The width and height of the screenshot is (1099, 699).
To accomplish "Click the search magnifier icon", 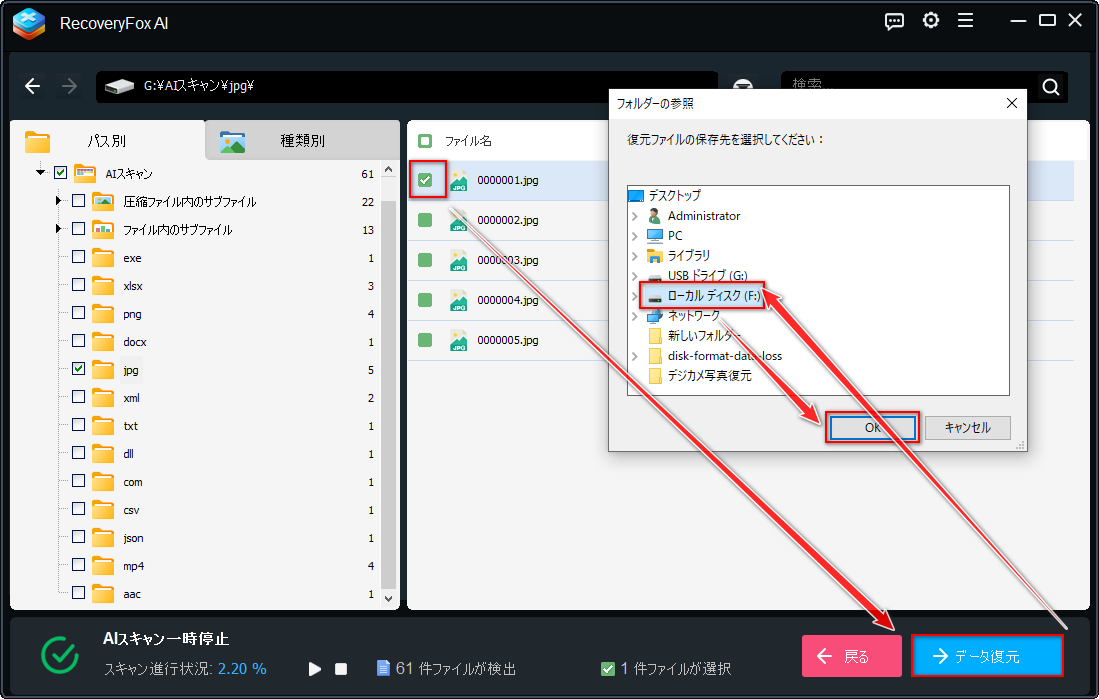I will tap(1050, 87).
